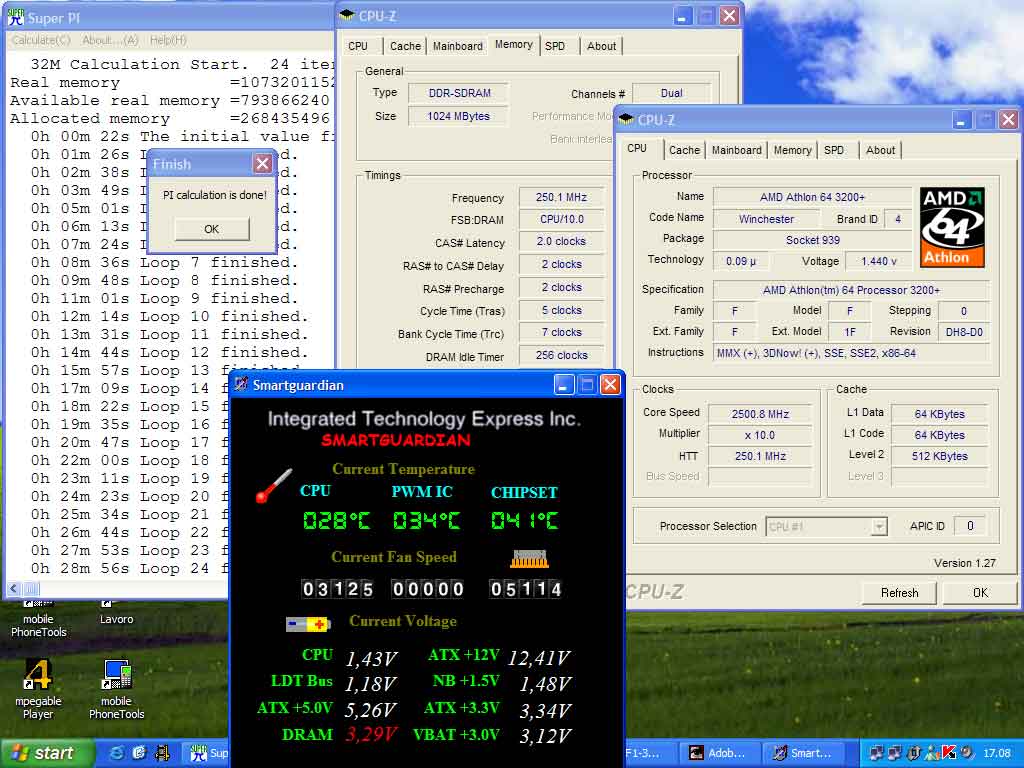This screenshot has width=1024, height=768.
Task: Click the fan speed heatsink icon
Action: 529,559
